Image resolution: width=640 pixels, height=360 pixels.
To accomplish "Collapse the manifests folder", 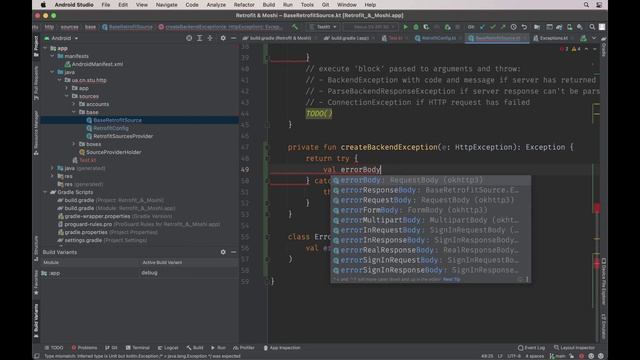I will click(53, 56).
